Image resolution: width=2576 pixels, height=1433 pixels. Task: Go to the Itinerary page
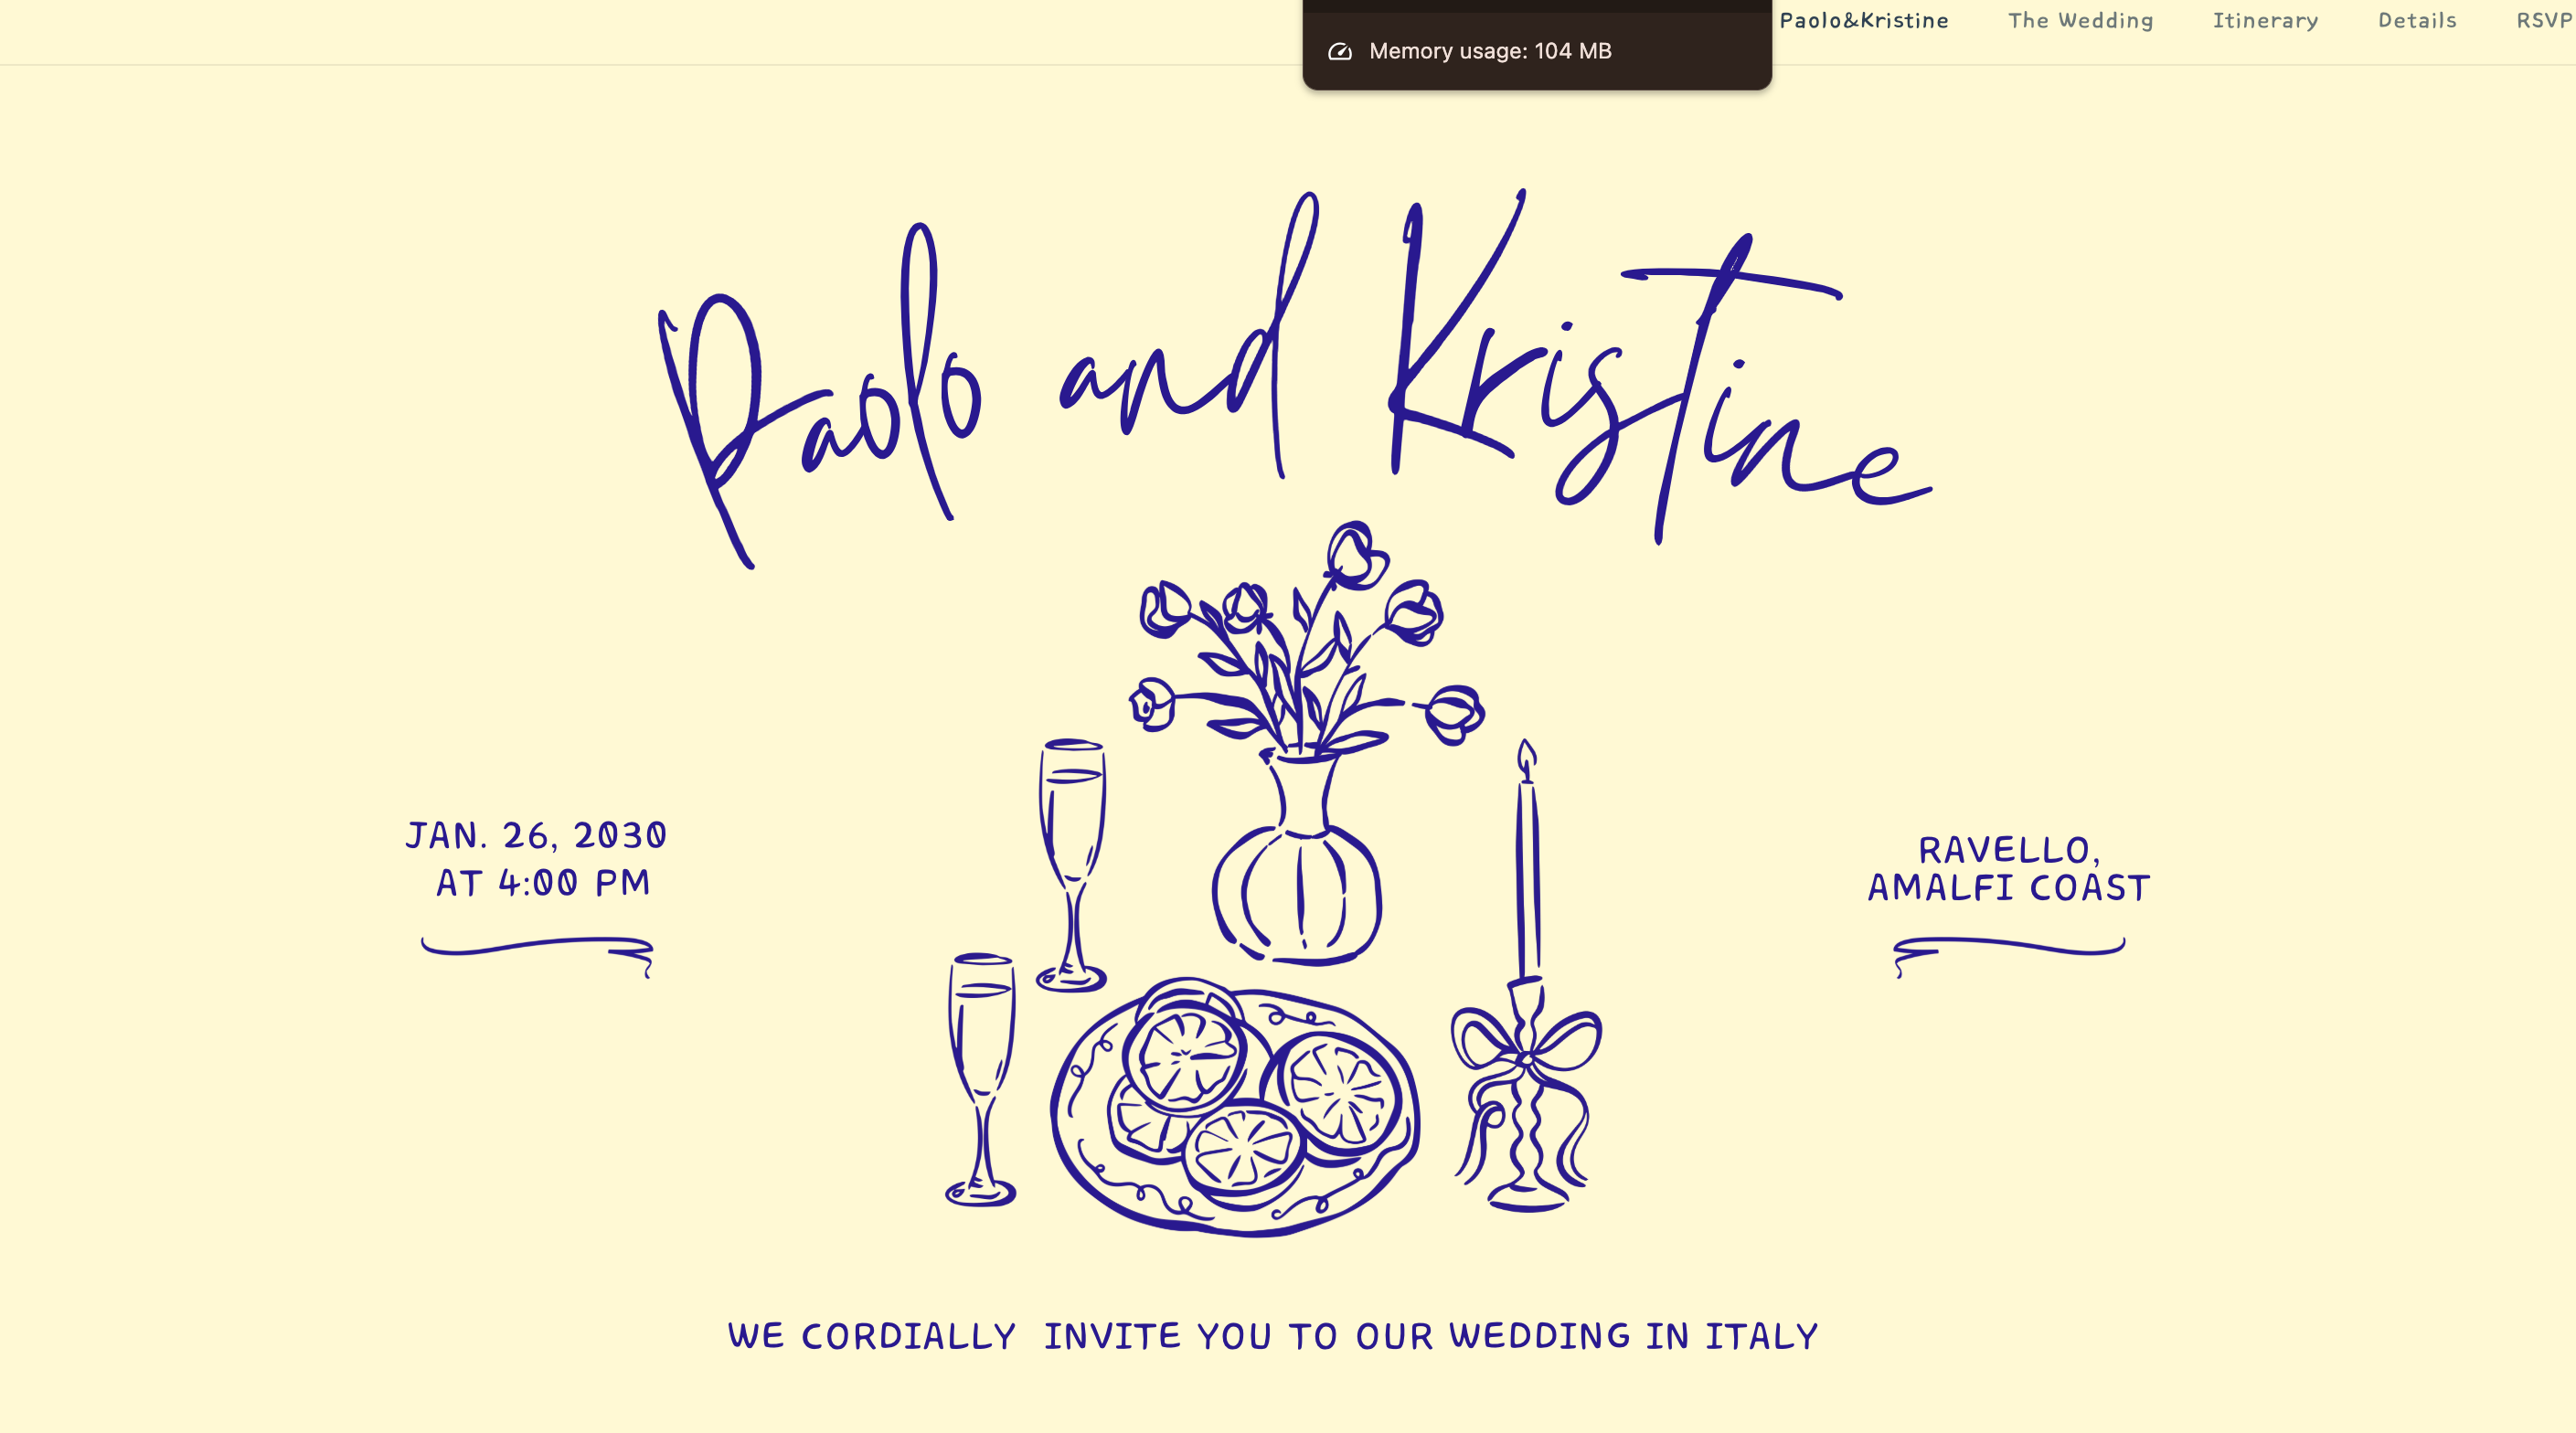[x=2265, y=21]
